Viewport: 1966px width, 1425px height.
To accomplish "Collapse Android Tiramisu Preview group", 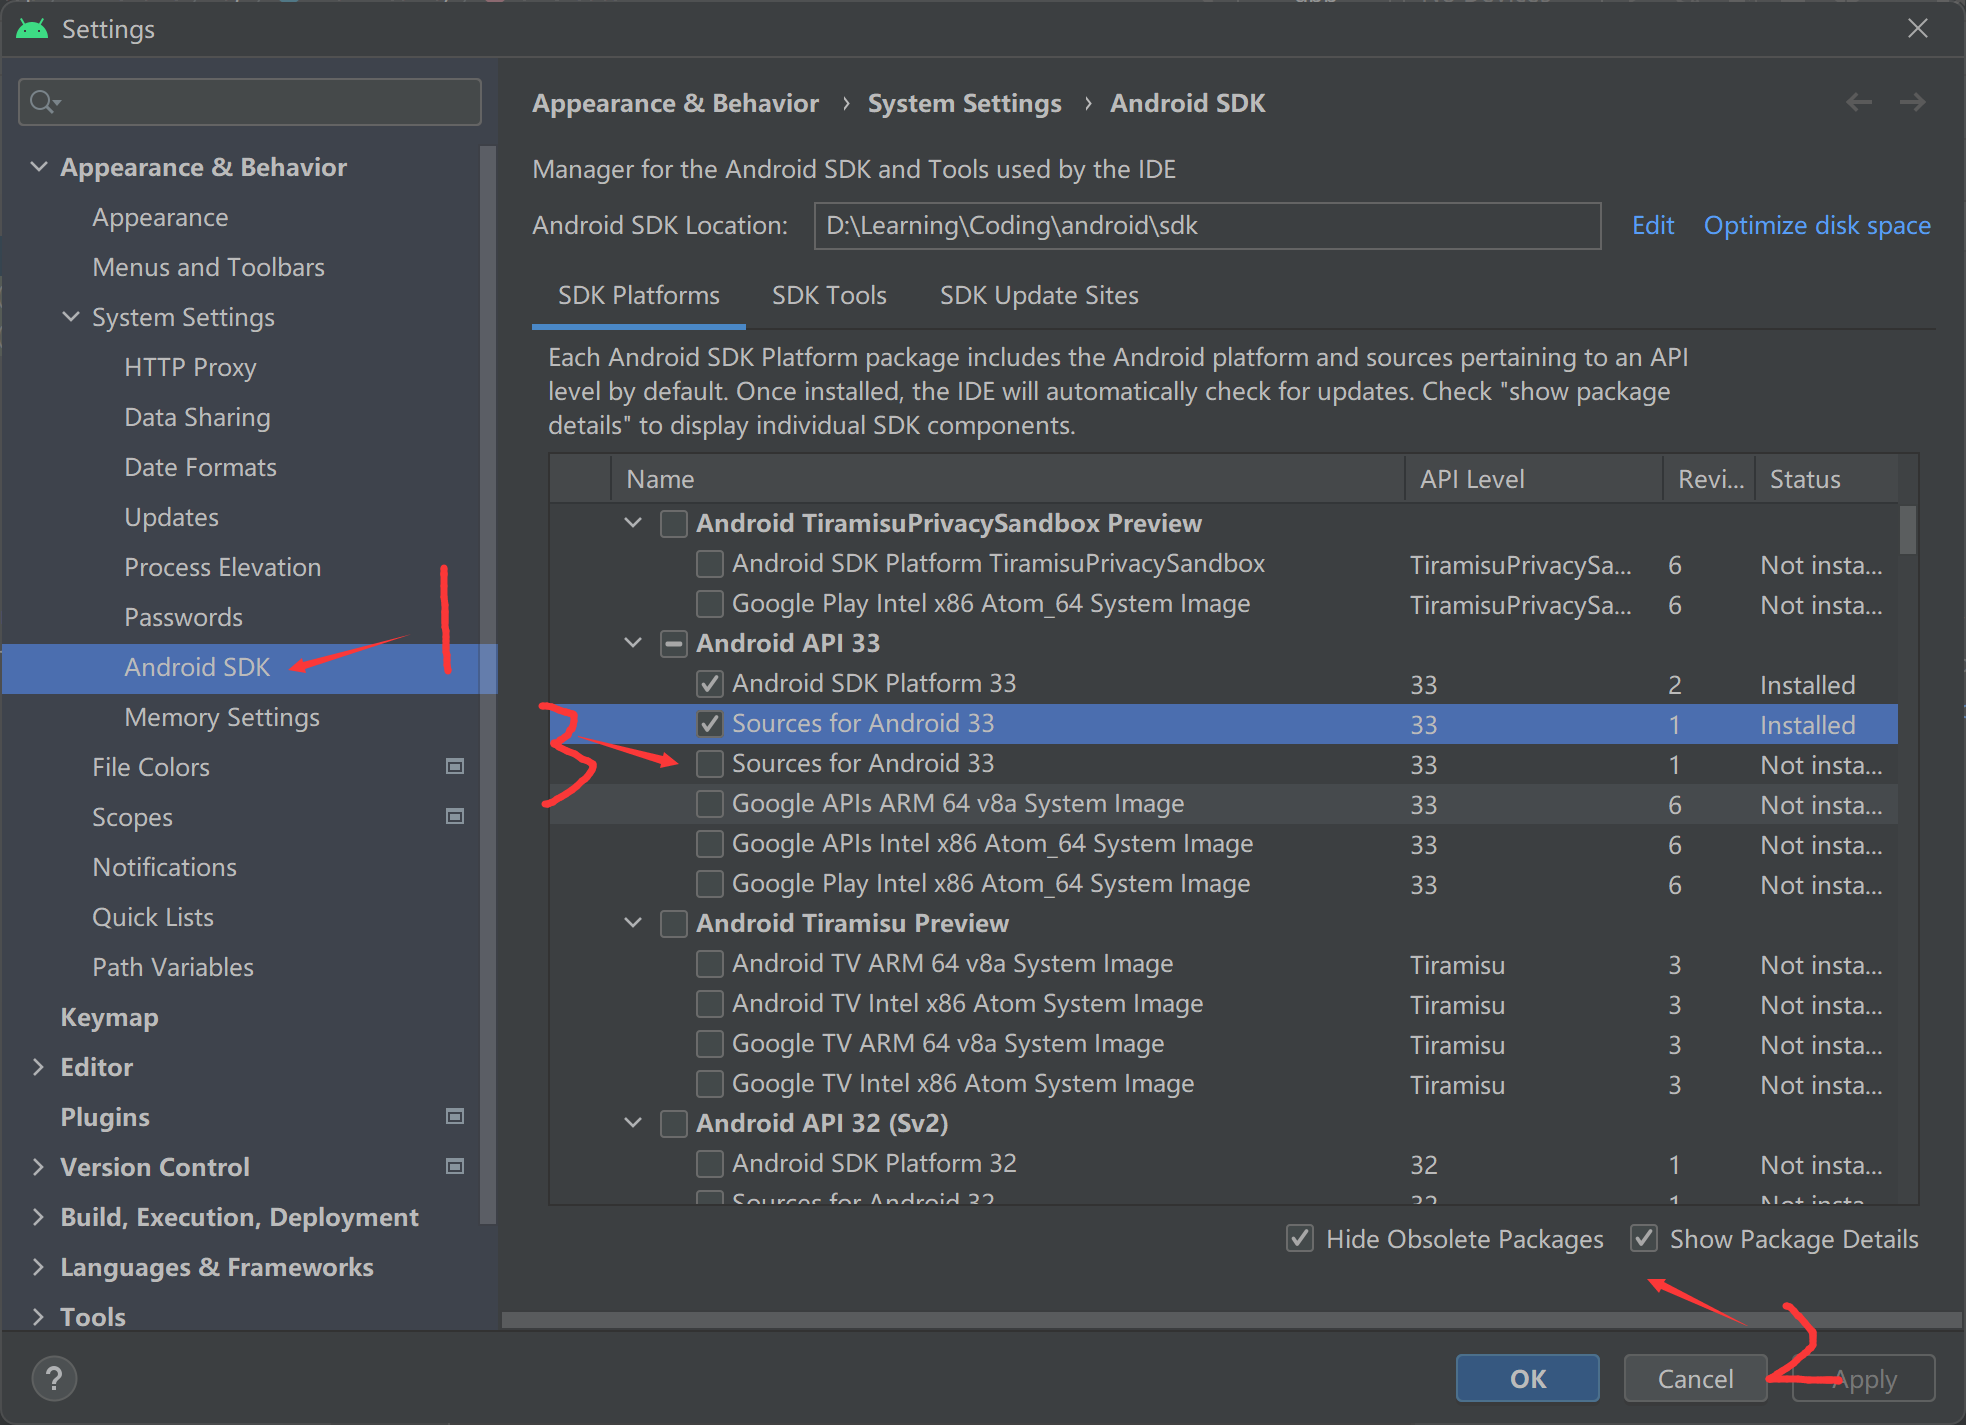I will [633, 923].
